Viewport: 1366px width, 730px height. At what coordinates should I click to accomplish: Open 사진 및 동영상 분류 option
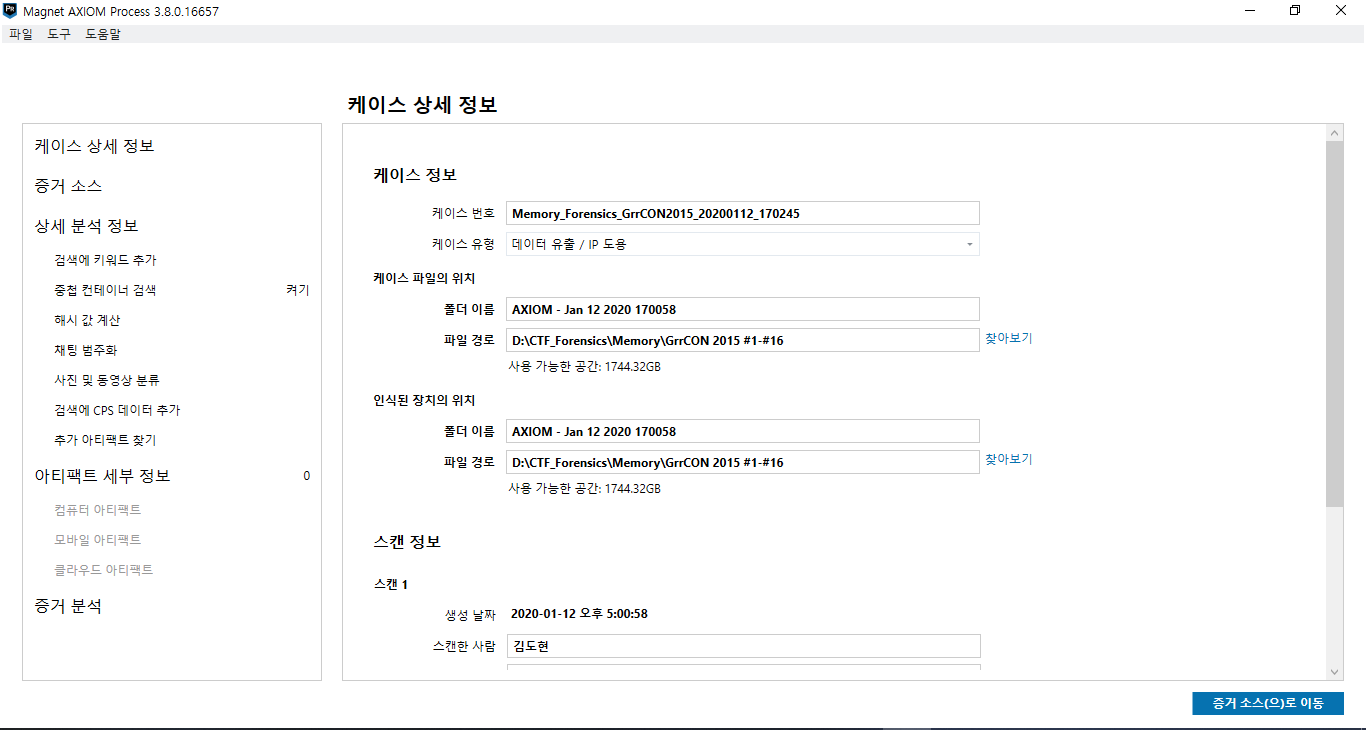[107, 380]
